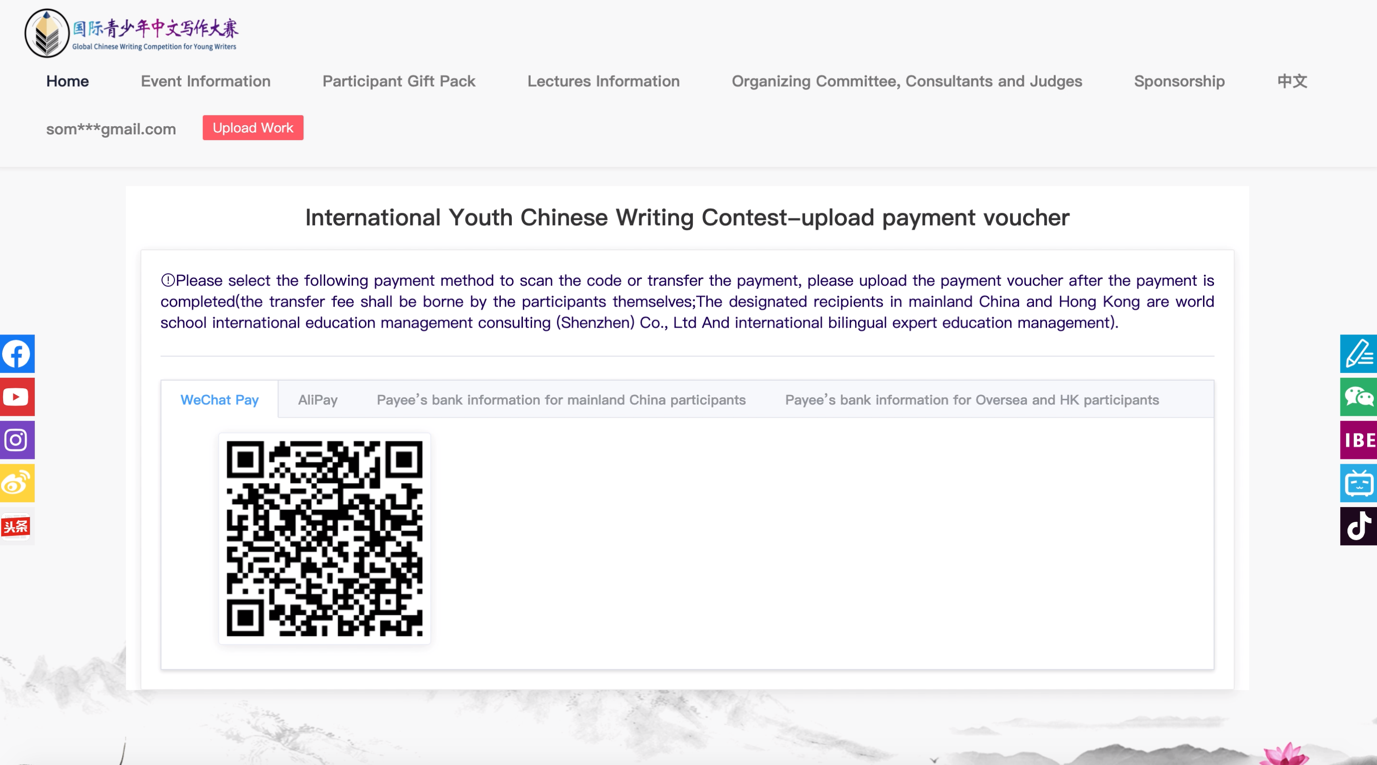Open the Instagram profile icon
Image resolution: width=1377 pixels, height=765 pixels.
point(17,440)
